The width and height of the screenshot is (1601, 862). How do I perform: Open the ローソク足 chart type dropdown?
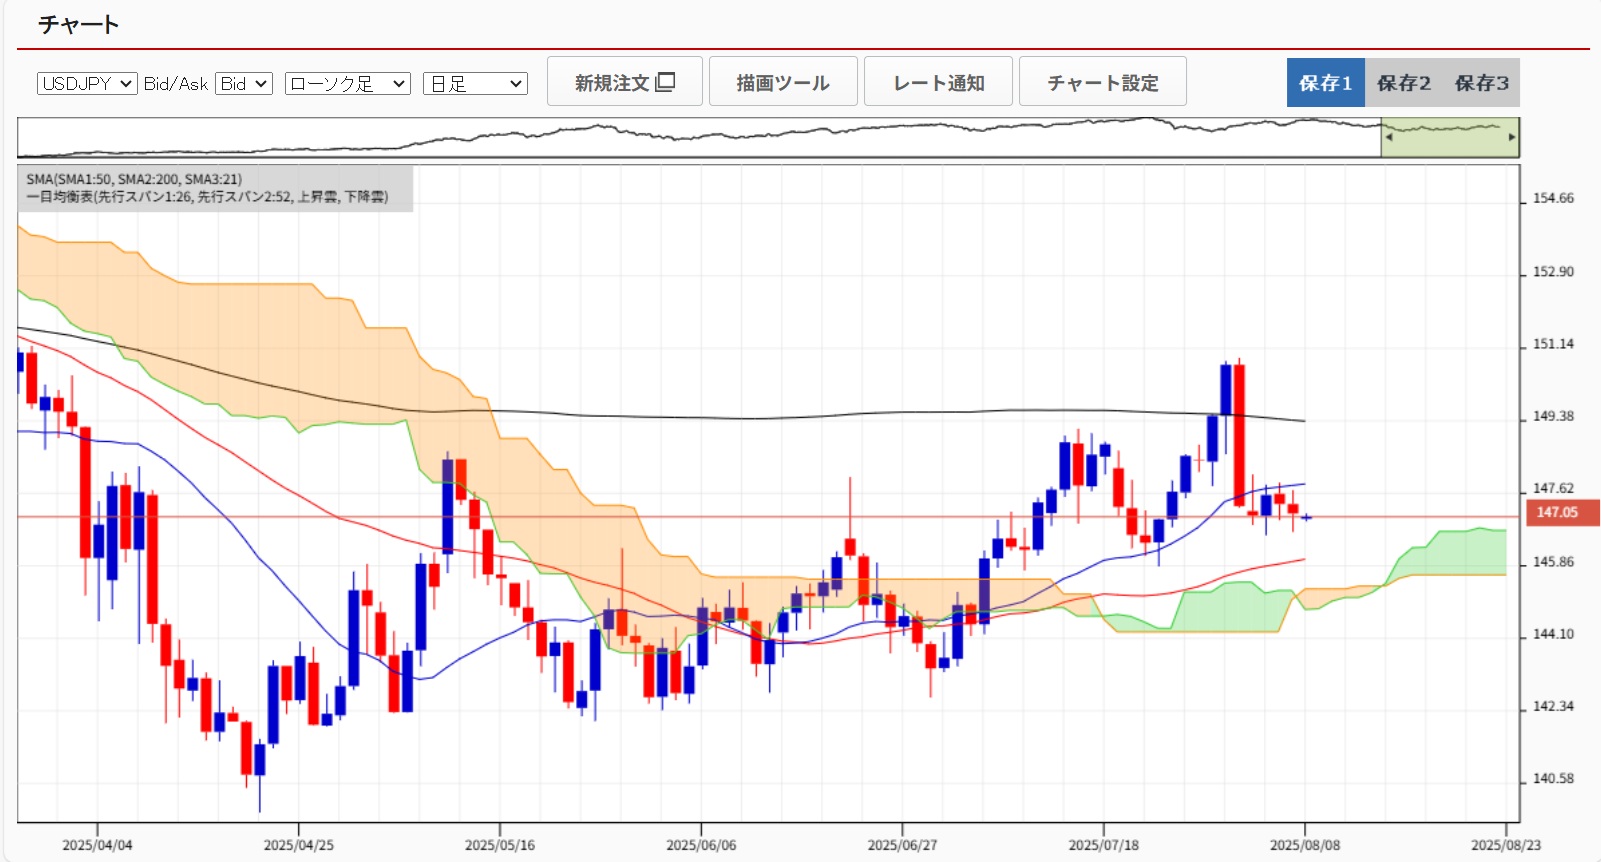click(x=348, y=84)
